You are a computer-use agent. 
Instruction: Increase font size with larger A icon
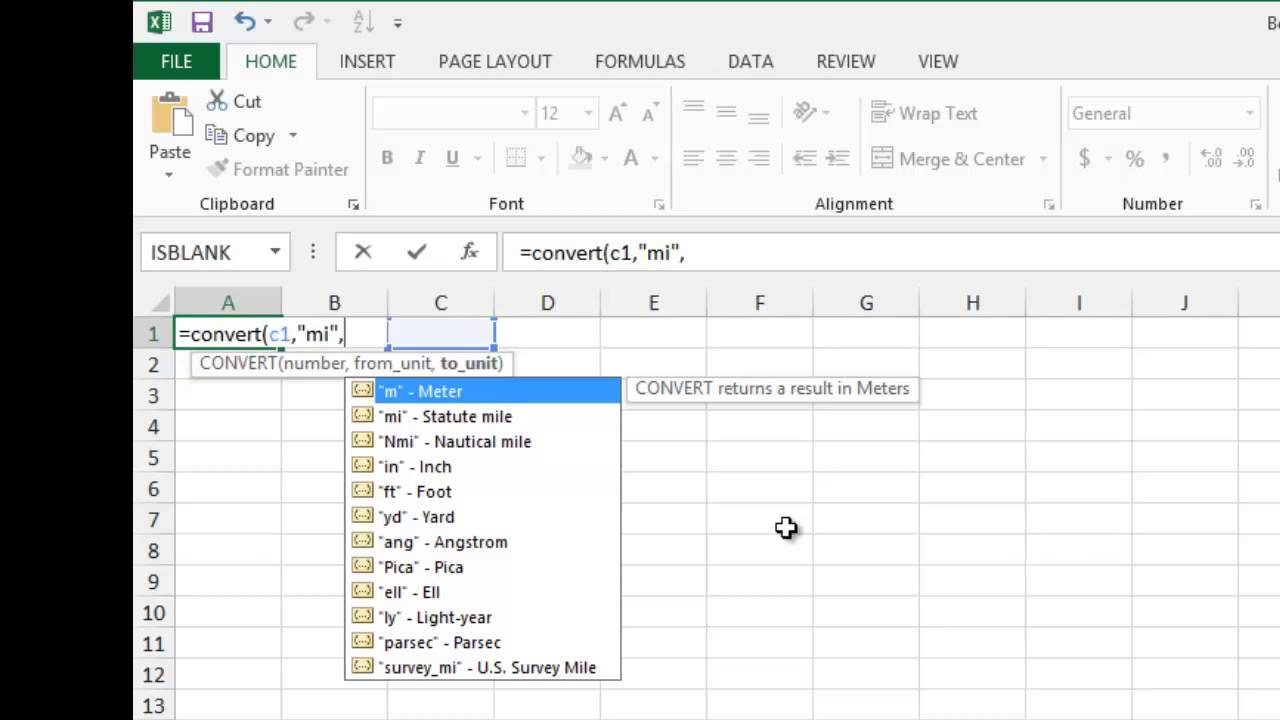pyautogui.click(x=617, y=113)
